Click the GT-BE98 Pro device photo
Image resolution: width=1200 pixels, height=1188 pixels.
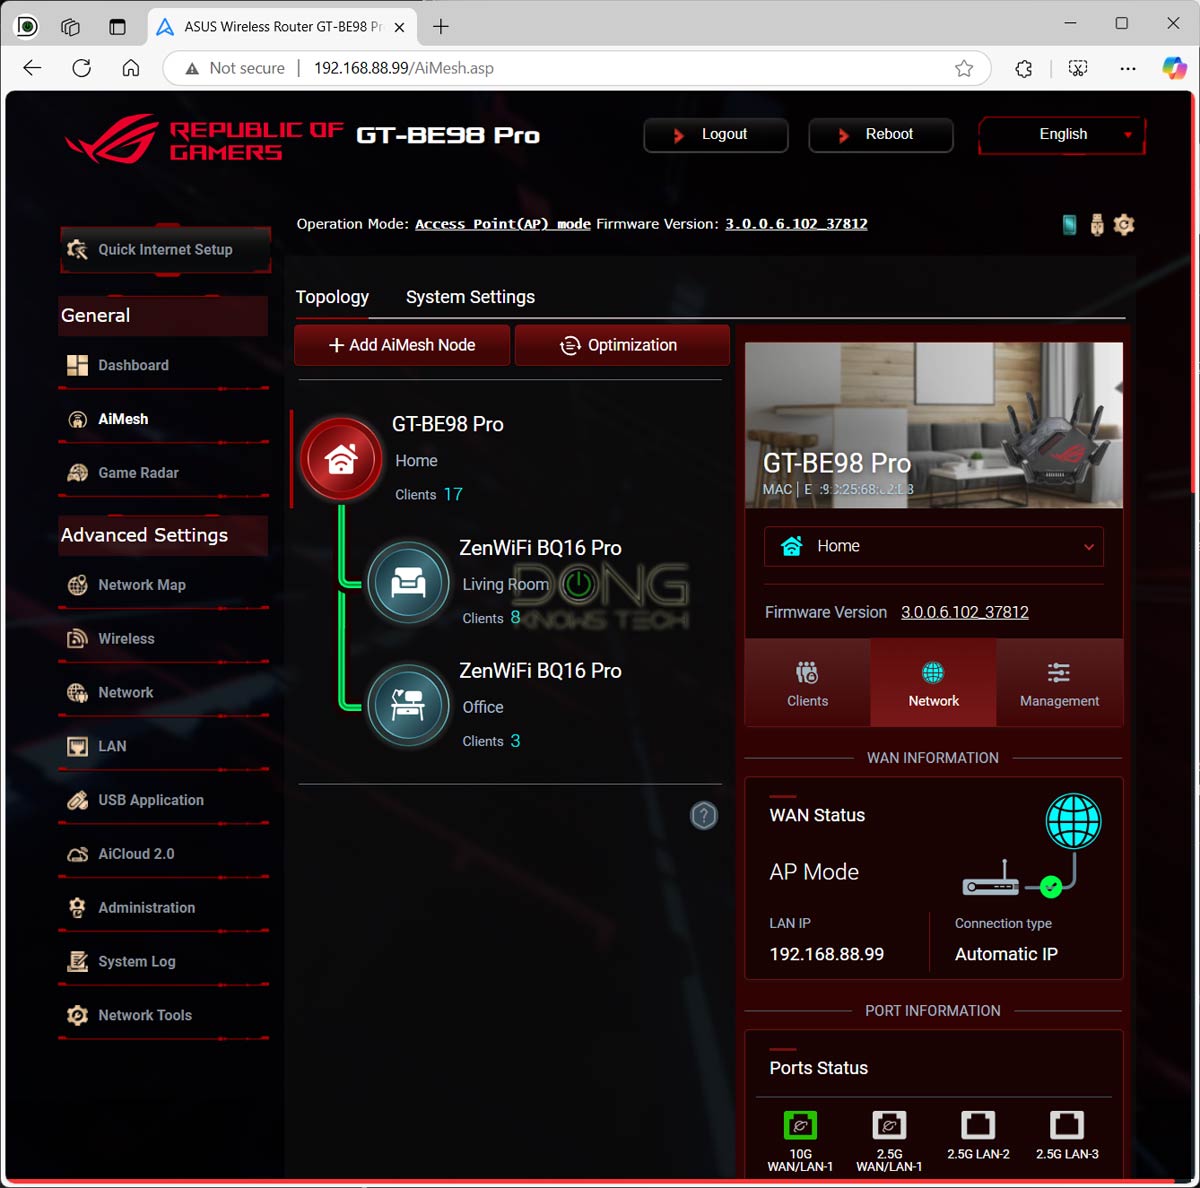(934, 425)
